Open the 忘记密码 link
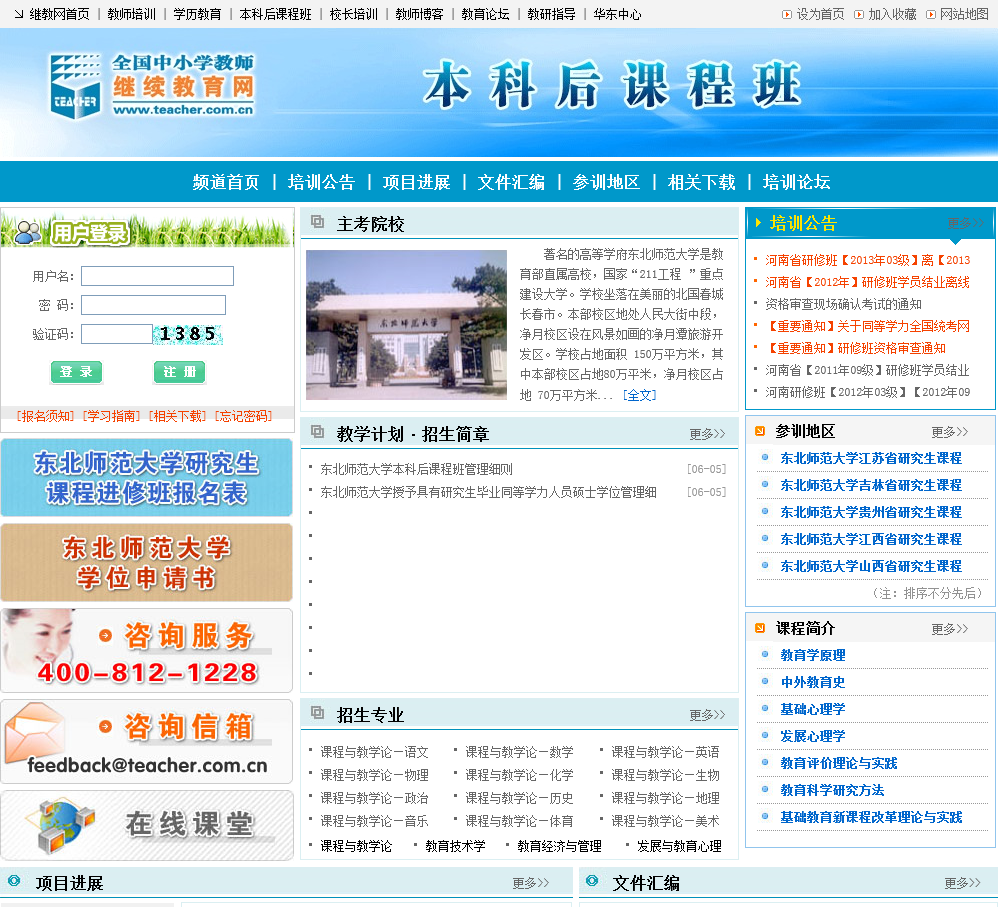Viewport: 998px width, 907px height. pyautogui.click(x=243, y=416)
